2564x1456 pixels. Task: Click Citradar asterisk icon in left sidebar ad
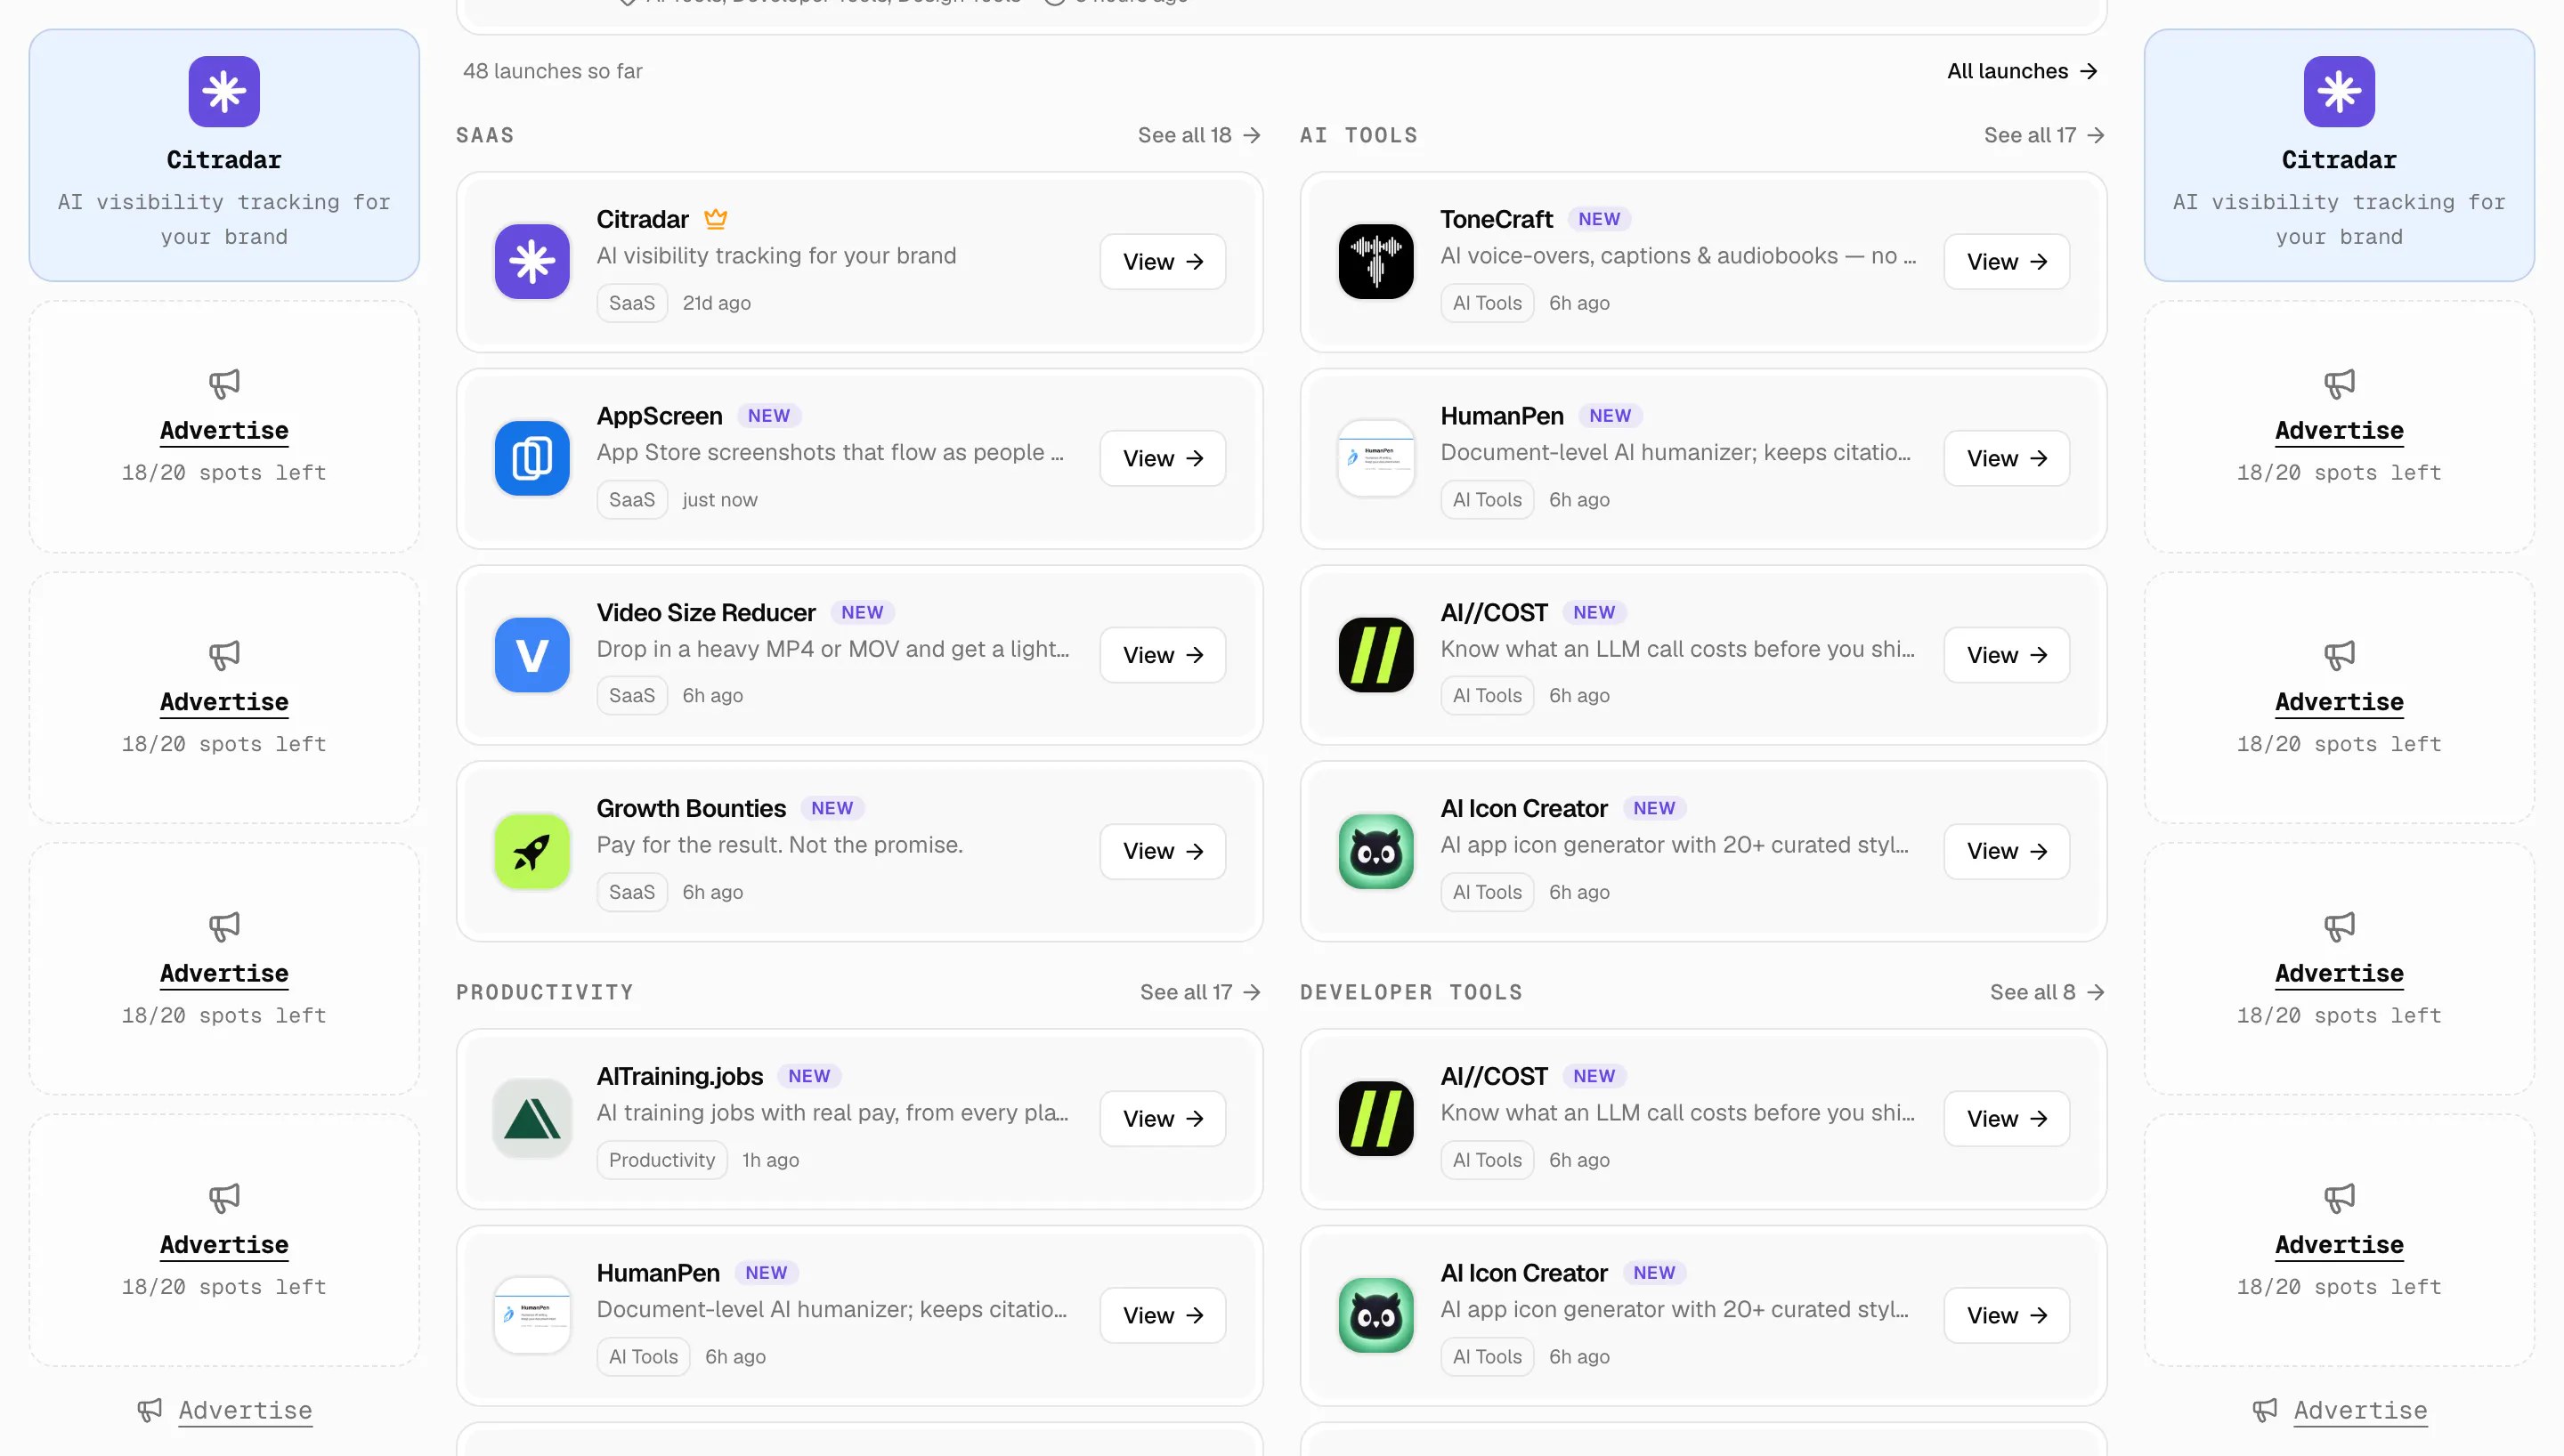(224, 91)
